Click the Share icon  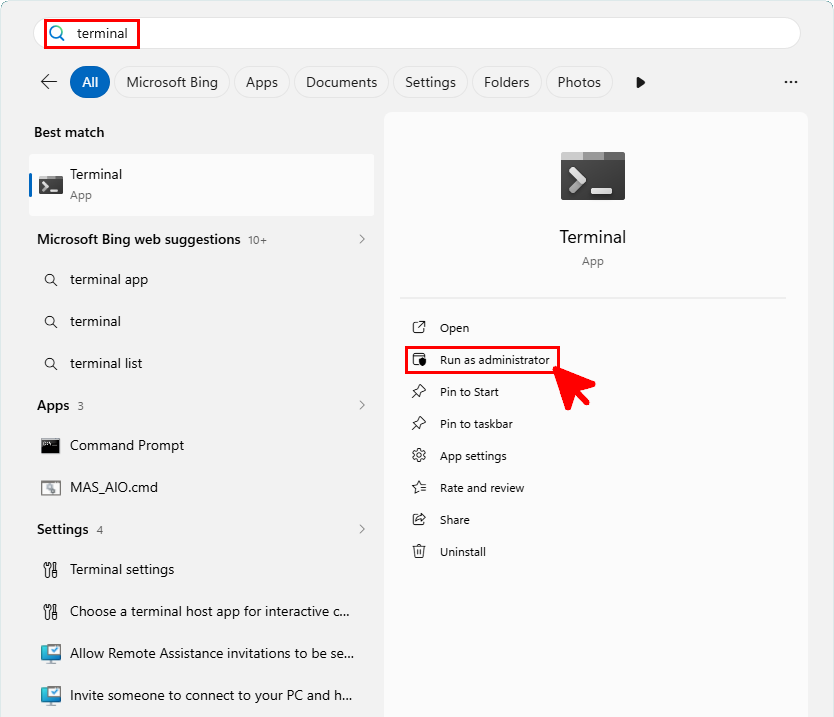[419, 519]
